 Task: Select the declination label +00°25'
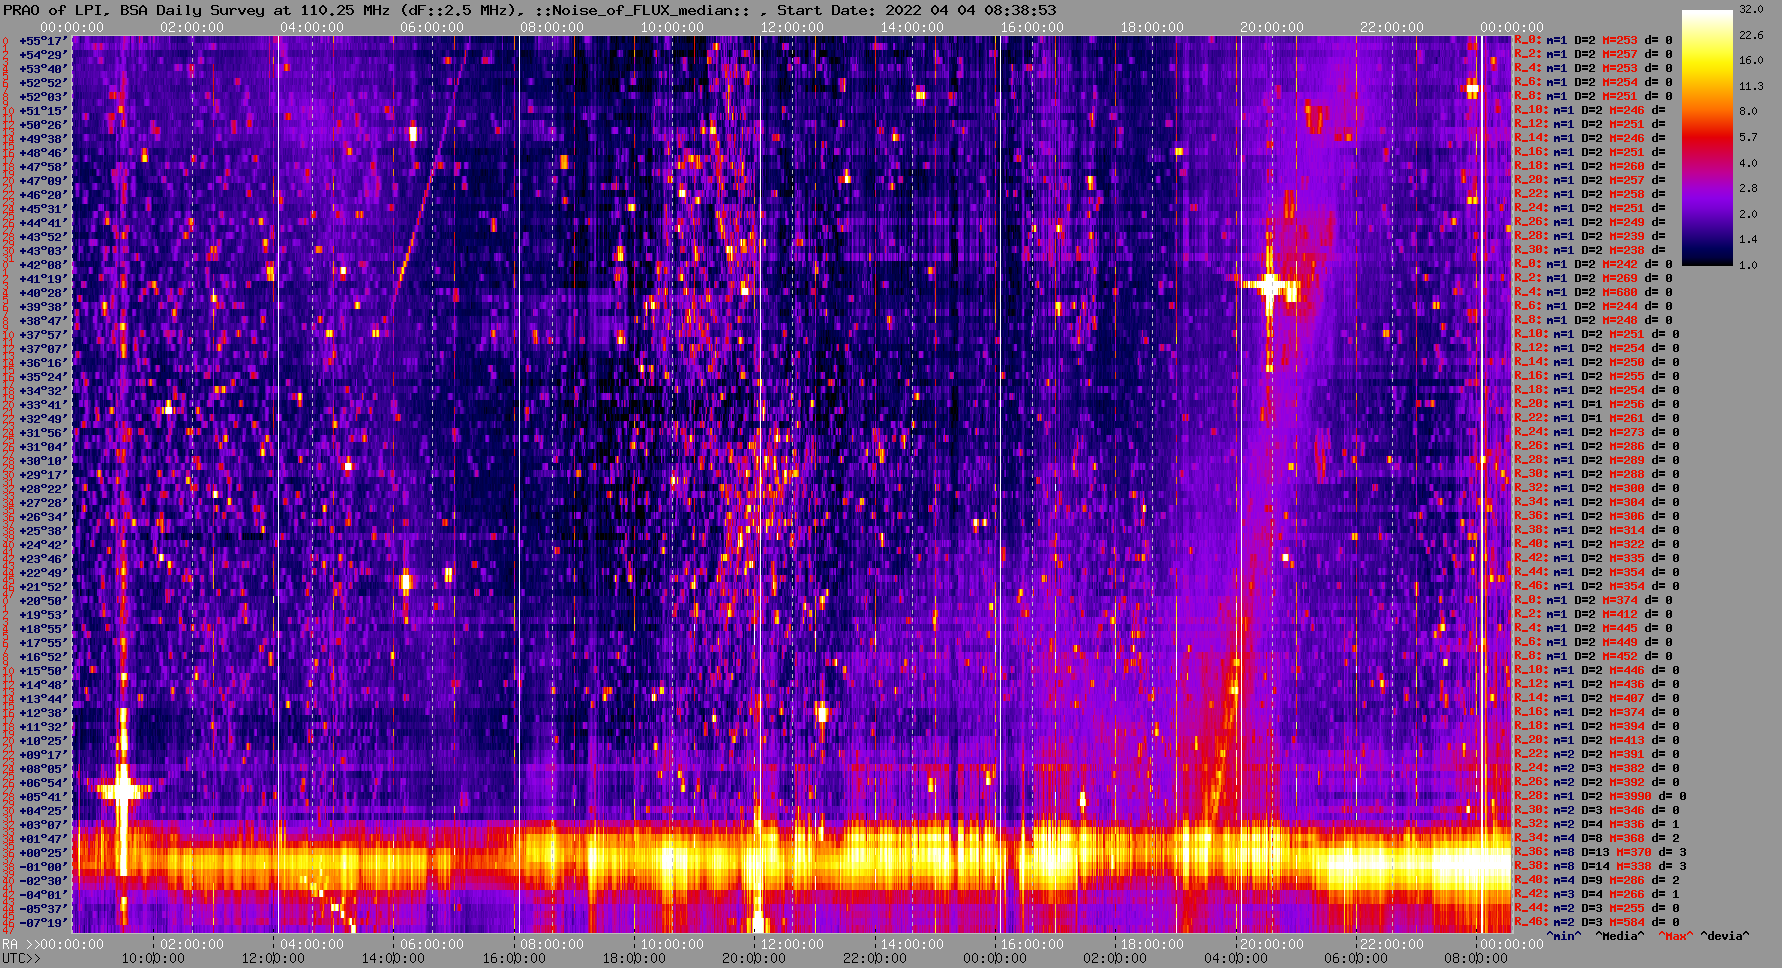(42, 852)
